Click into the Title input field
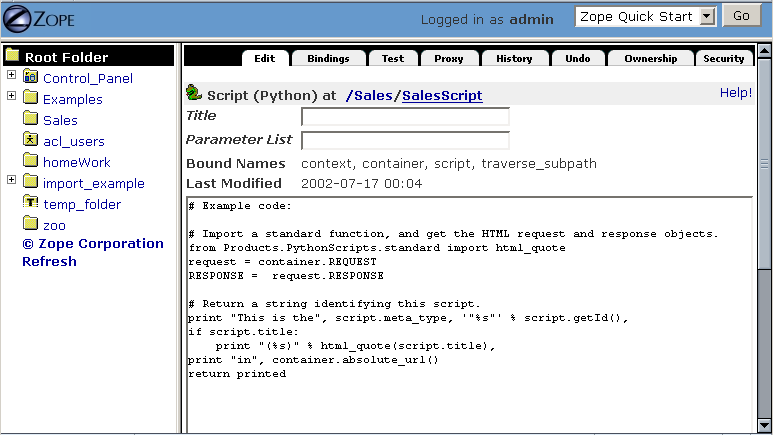This screenshot has width=773, height=435. click(405, 117)
